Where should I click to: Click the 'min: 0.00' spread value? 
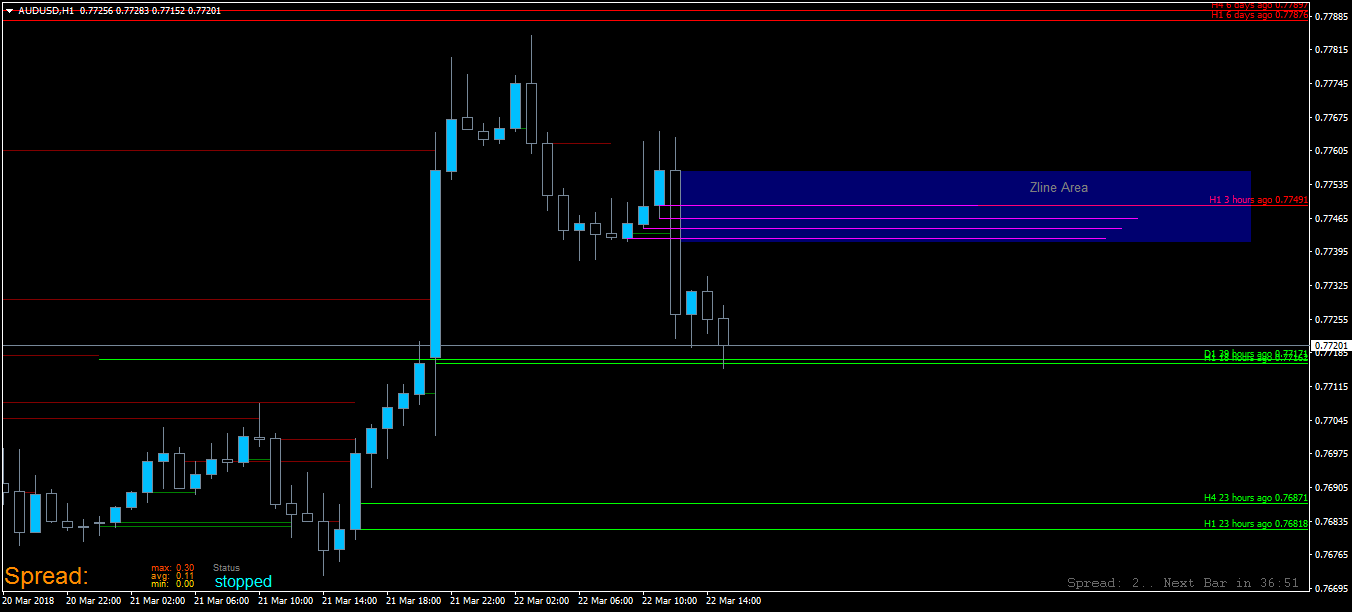tap(173, 583)
